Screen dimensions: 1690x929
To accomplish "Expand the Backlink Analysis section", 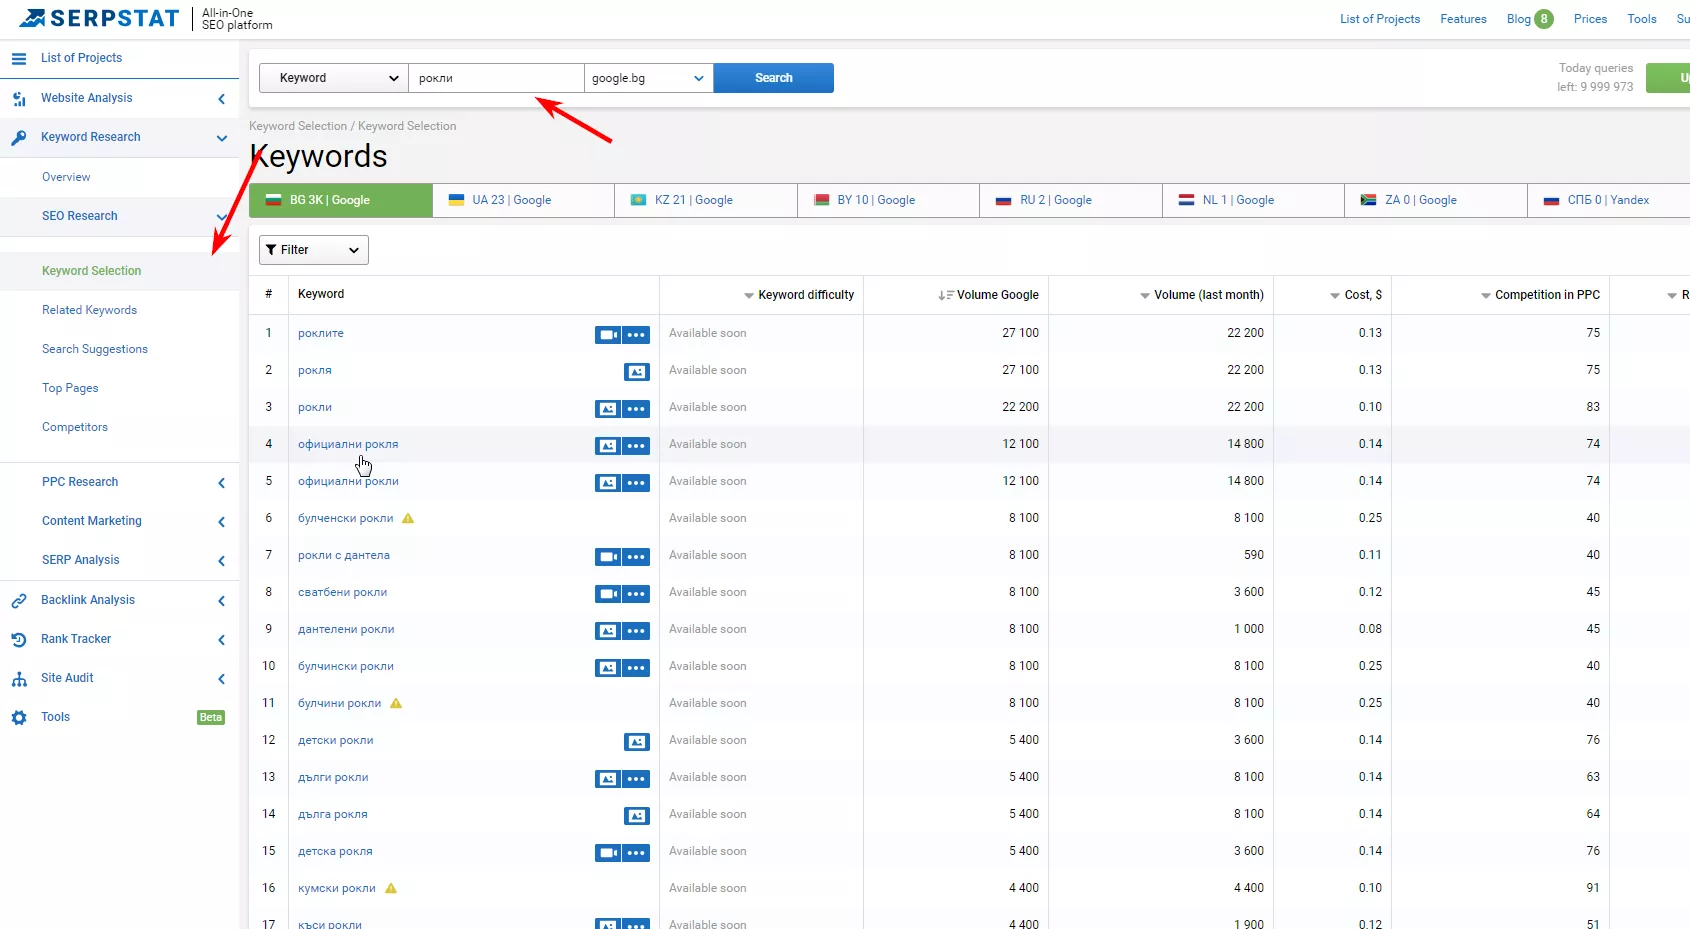I will click(221, 601).
